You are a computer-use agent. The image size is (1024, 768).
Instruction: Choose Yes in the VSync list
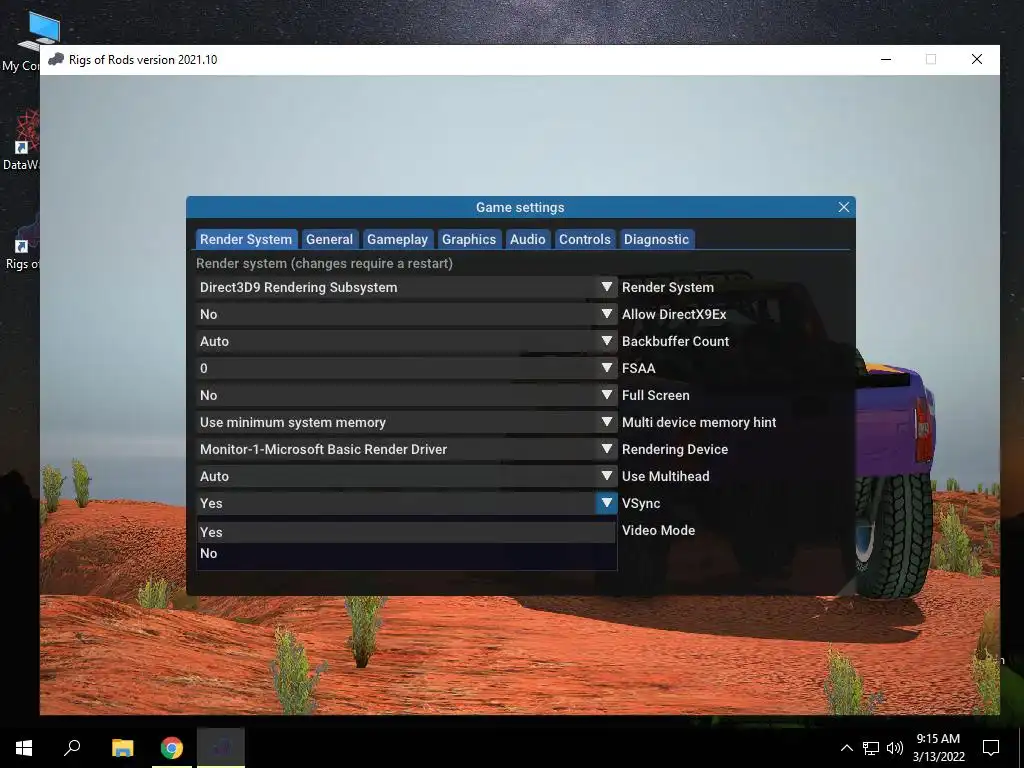click(x=406, y=532)
